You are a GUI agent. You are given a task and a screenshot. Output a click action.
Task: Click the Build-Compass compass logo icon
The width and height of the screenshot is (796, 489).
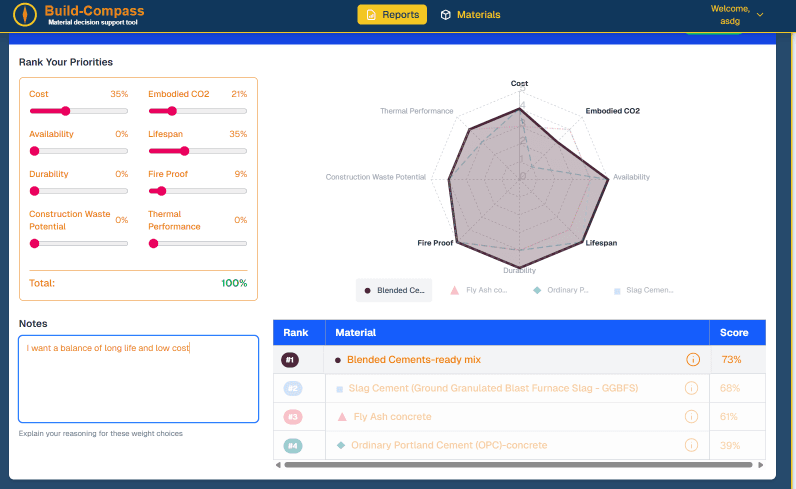click(x=25, y=15)
